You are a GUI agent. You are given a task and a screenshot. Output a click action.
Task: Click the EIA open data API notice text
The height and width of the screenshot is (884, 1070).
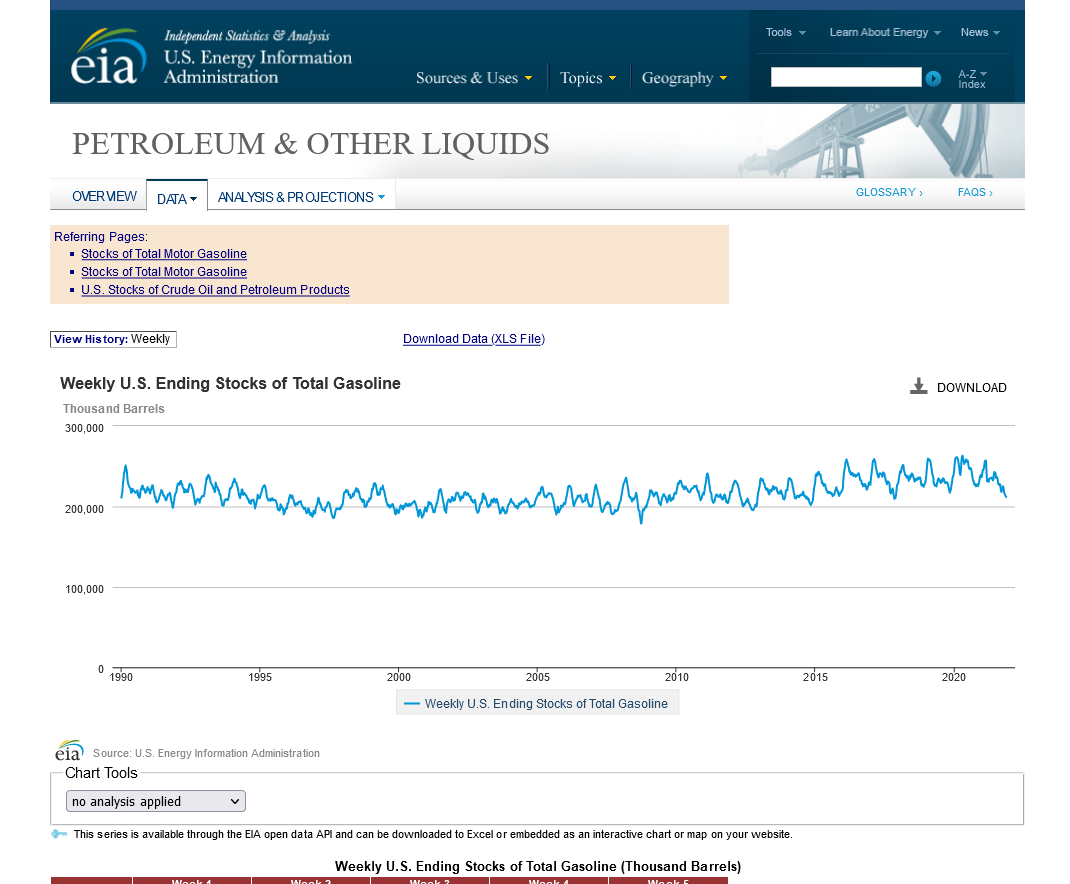pyautogui.click(x=433, y=834)
